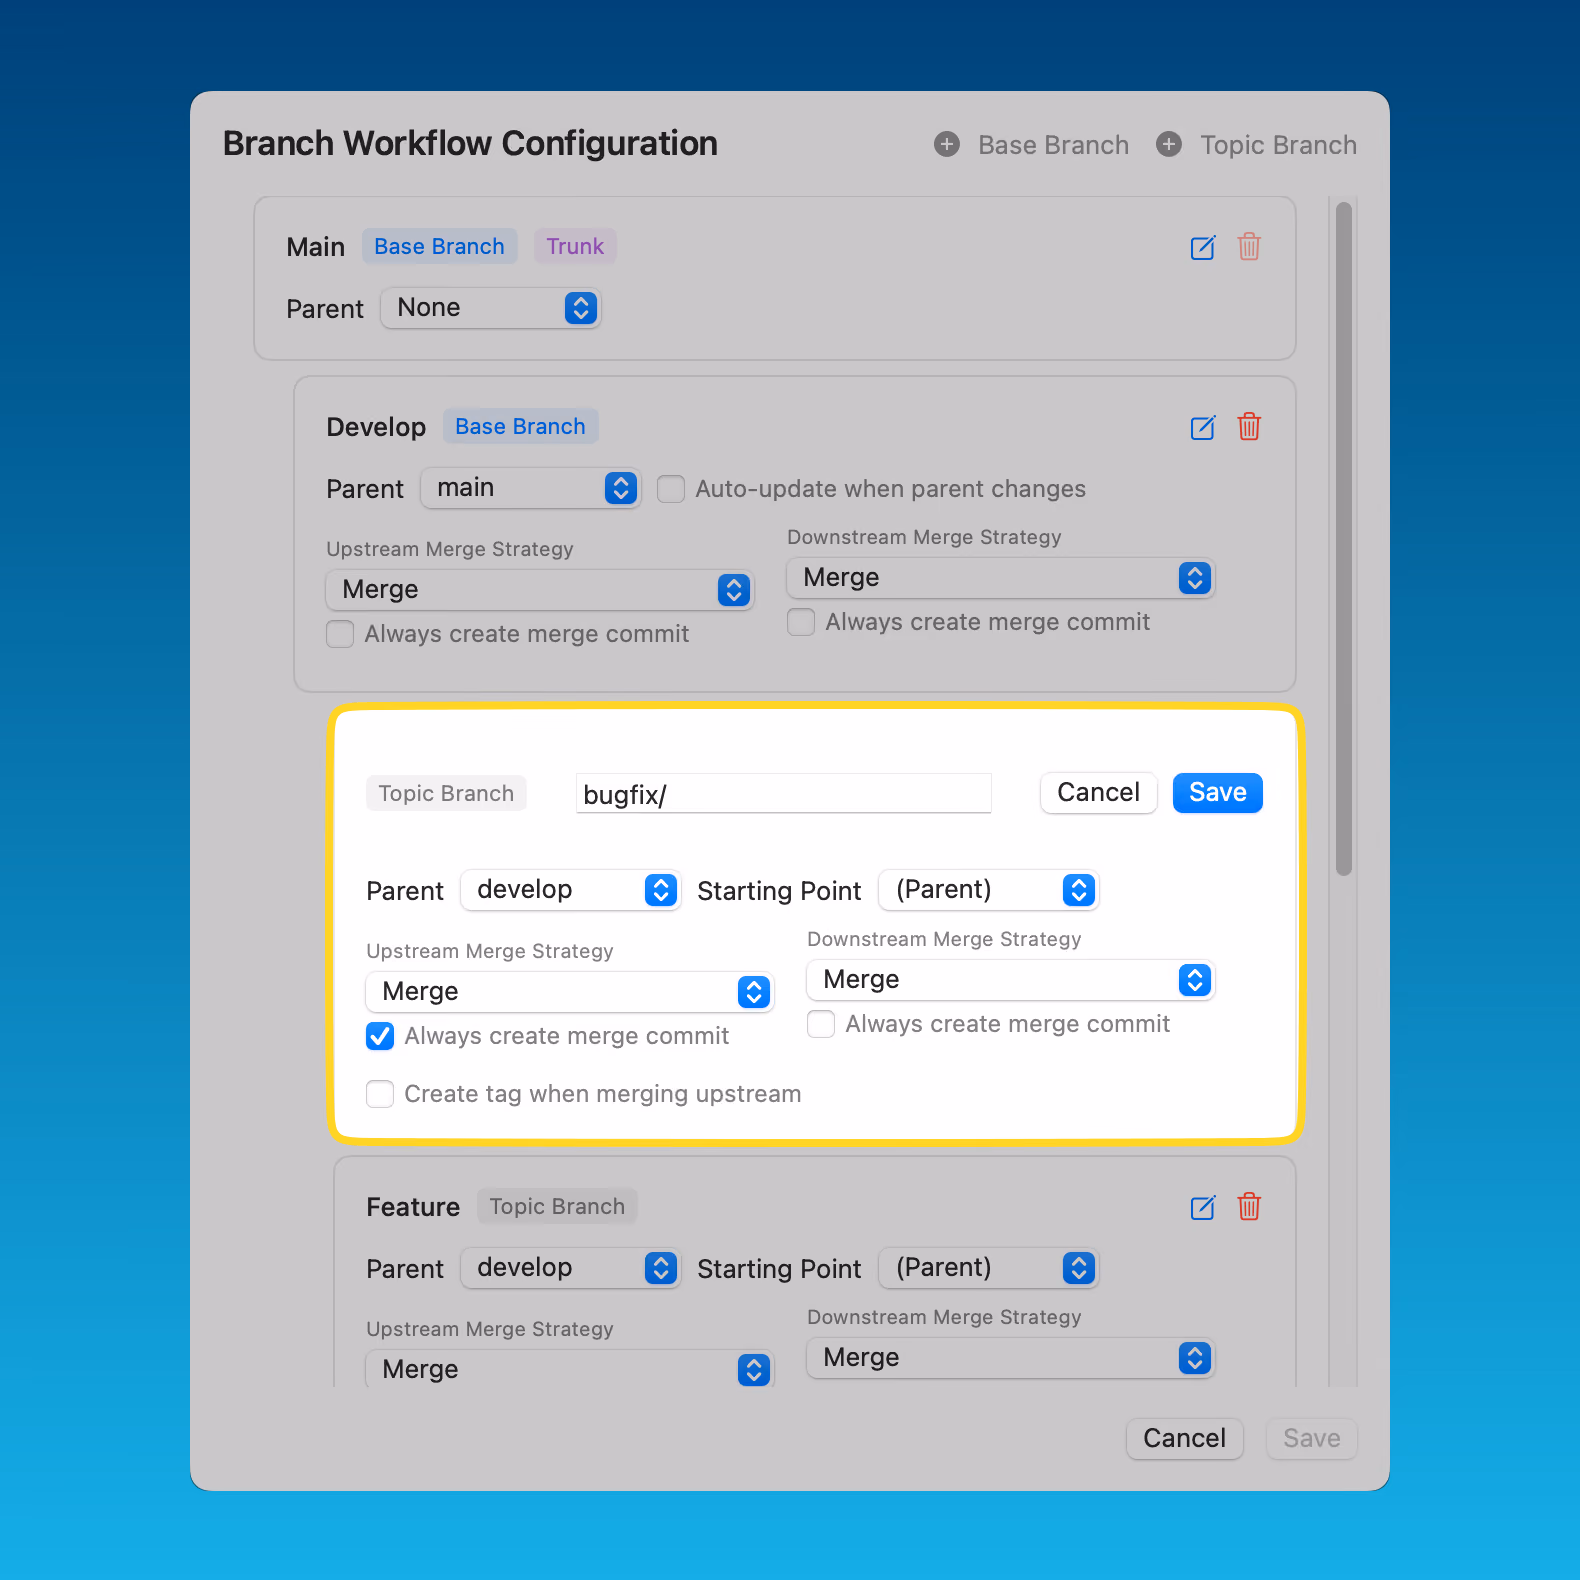1580x1580 pixels.
Task: Click the bottom Save button of the dialog
Action: (x=1311, y=1439)
